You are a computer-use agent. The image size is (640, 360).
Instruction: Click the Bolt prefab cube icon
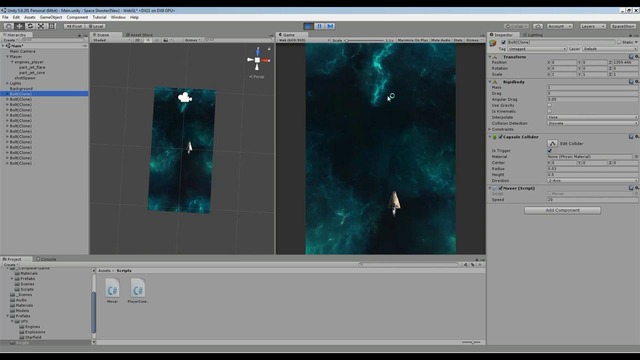tap(493, 43)
